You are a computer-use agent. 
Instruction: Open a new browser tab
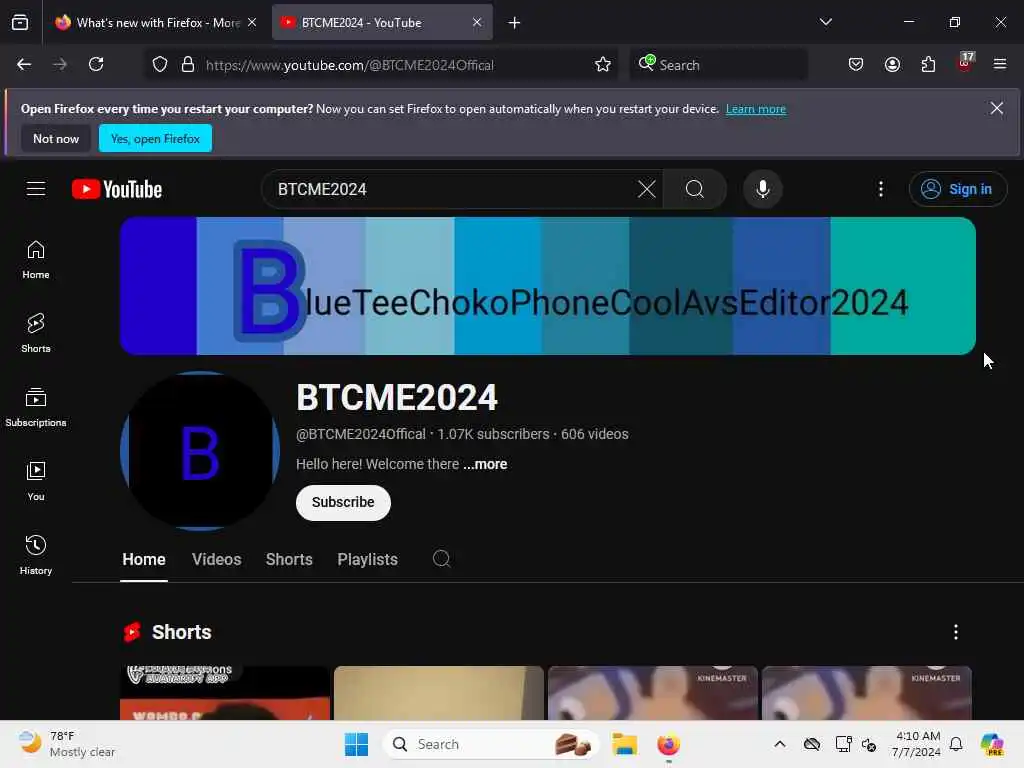[515, 23]
